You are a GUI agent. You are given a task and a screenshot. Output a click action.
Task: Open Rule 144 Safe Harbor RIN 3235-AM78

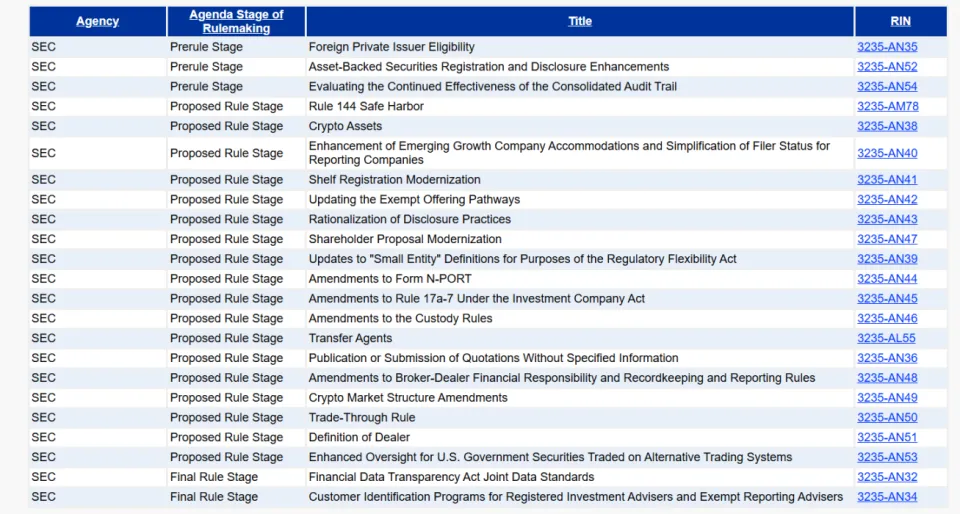pyautogui.click(x=887, y=107)
